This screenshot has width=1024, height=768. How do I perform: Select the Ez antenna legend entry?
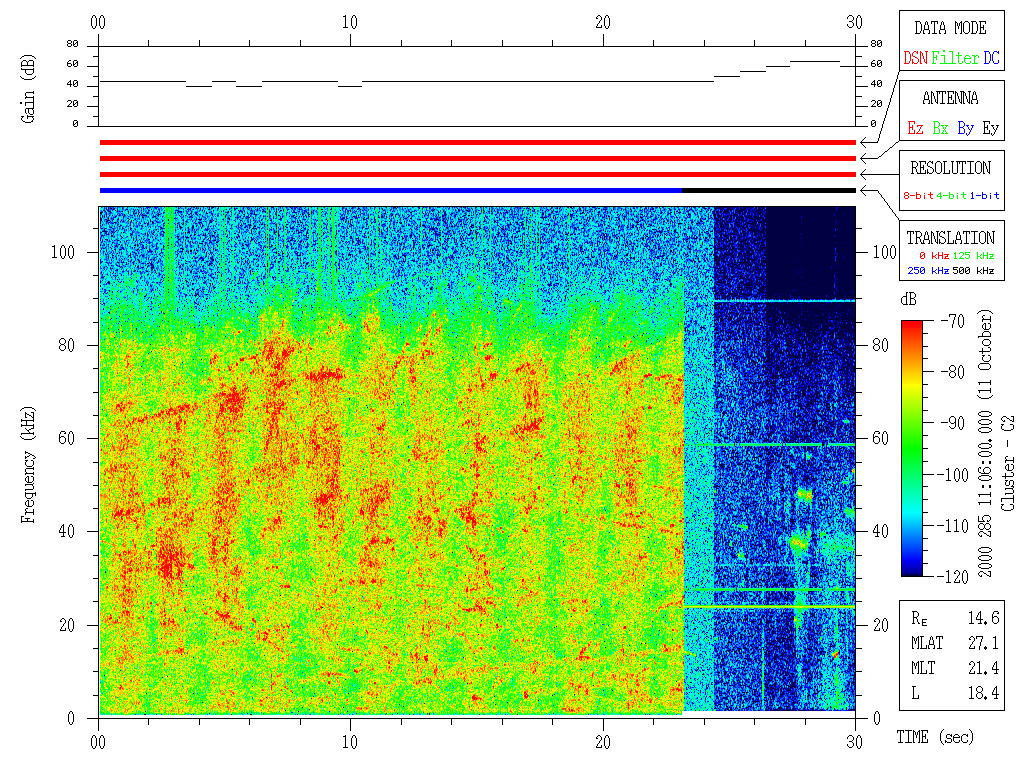click(x=915, y=129)
